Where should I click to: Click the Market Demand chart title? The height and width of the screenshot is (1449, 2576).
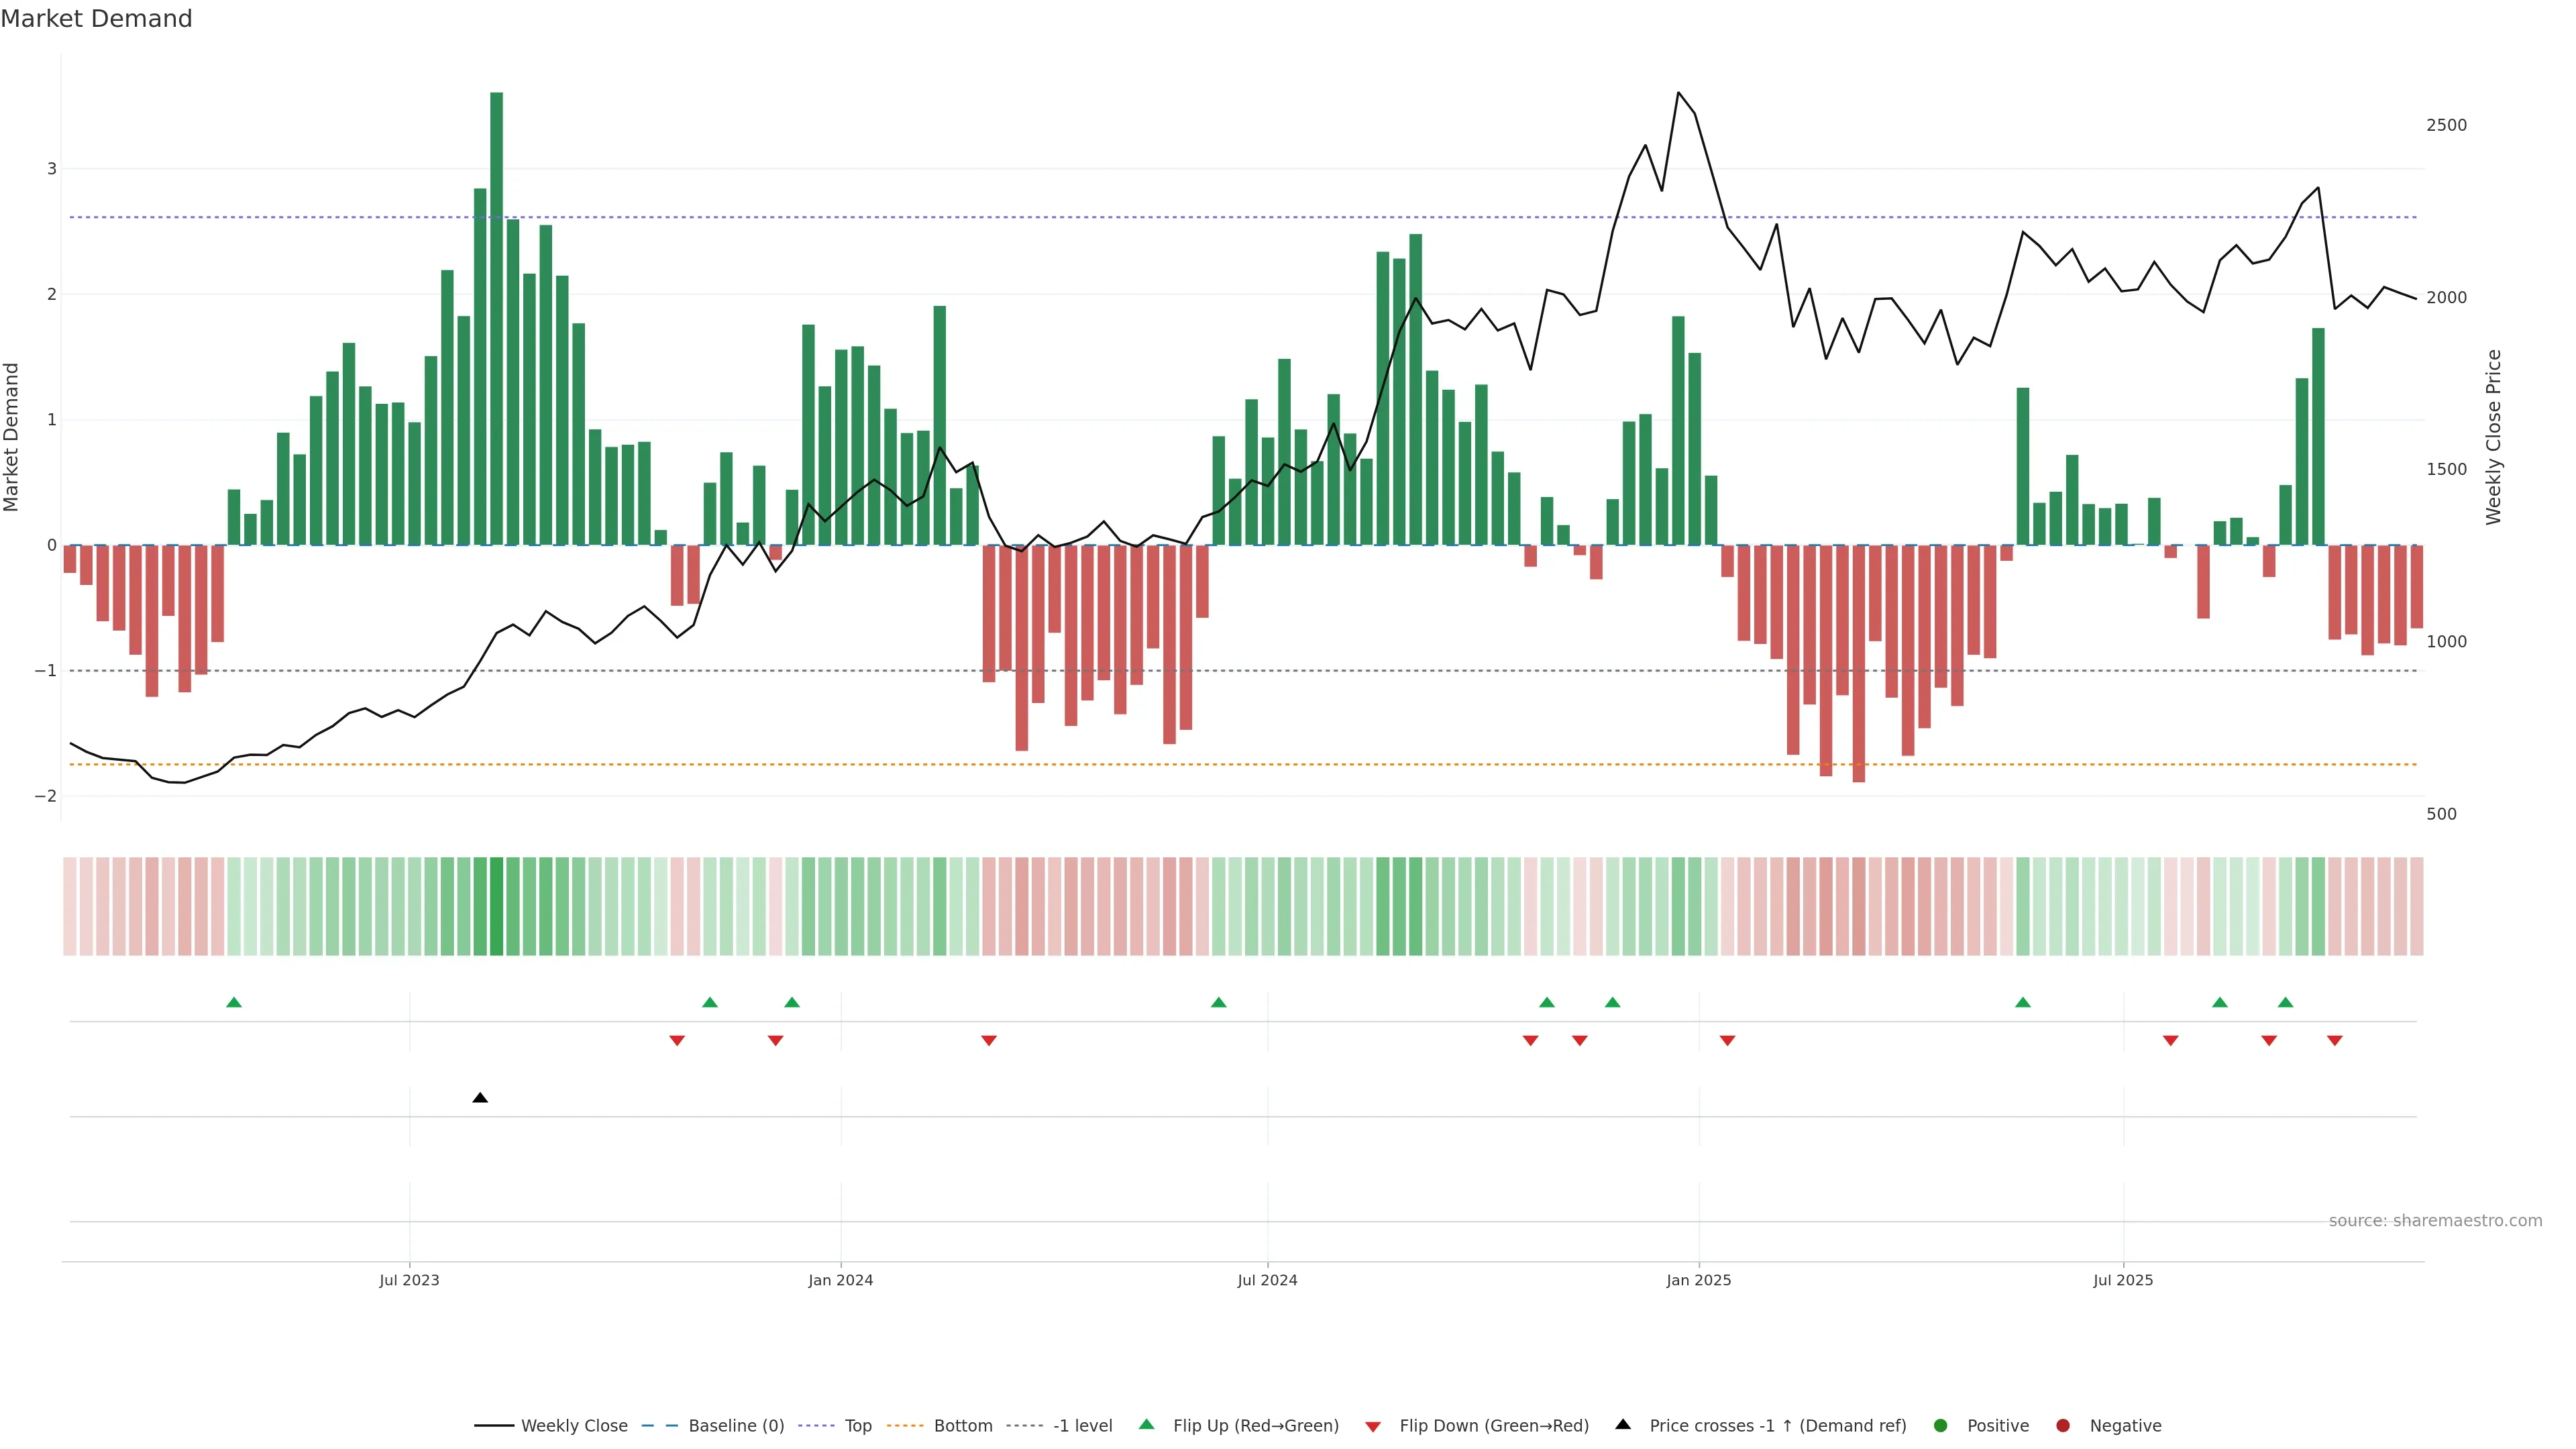tap(96, 19)
